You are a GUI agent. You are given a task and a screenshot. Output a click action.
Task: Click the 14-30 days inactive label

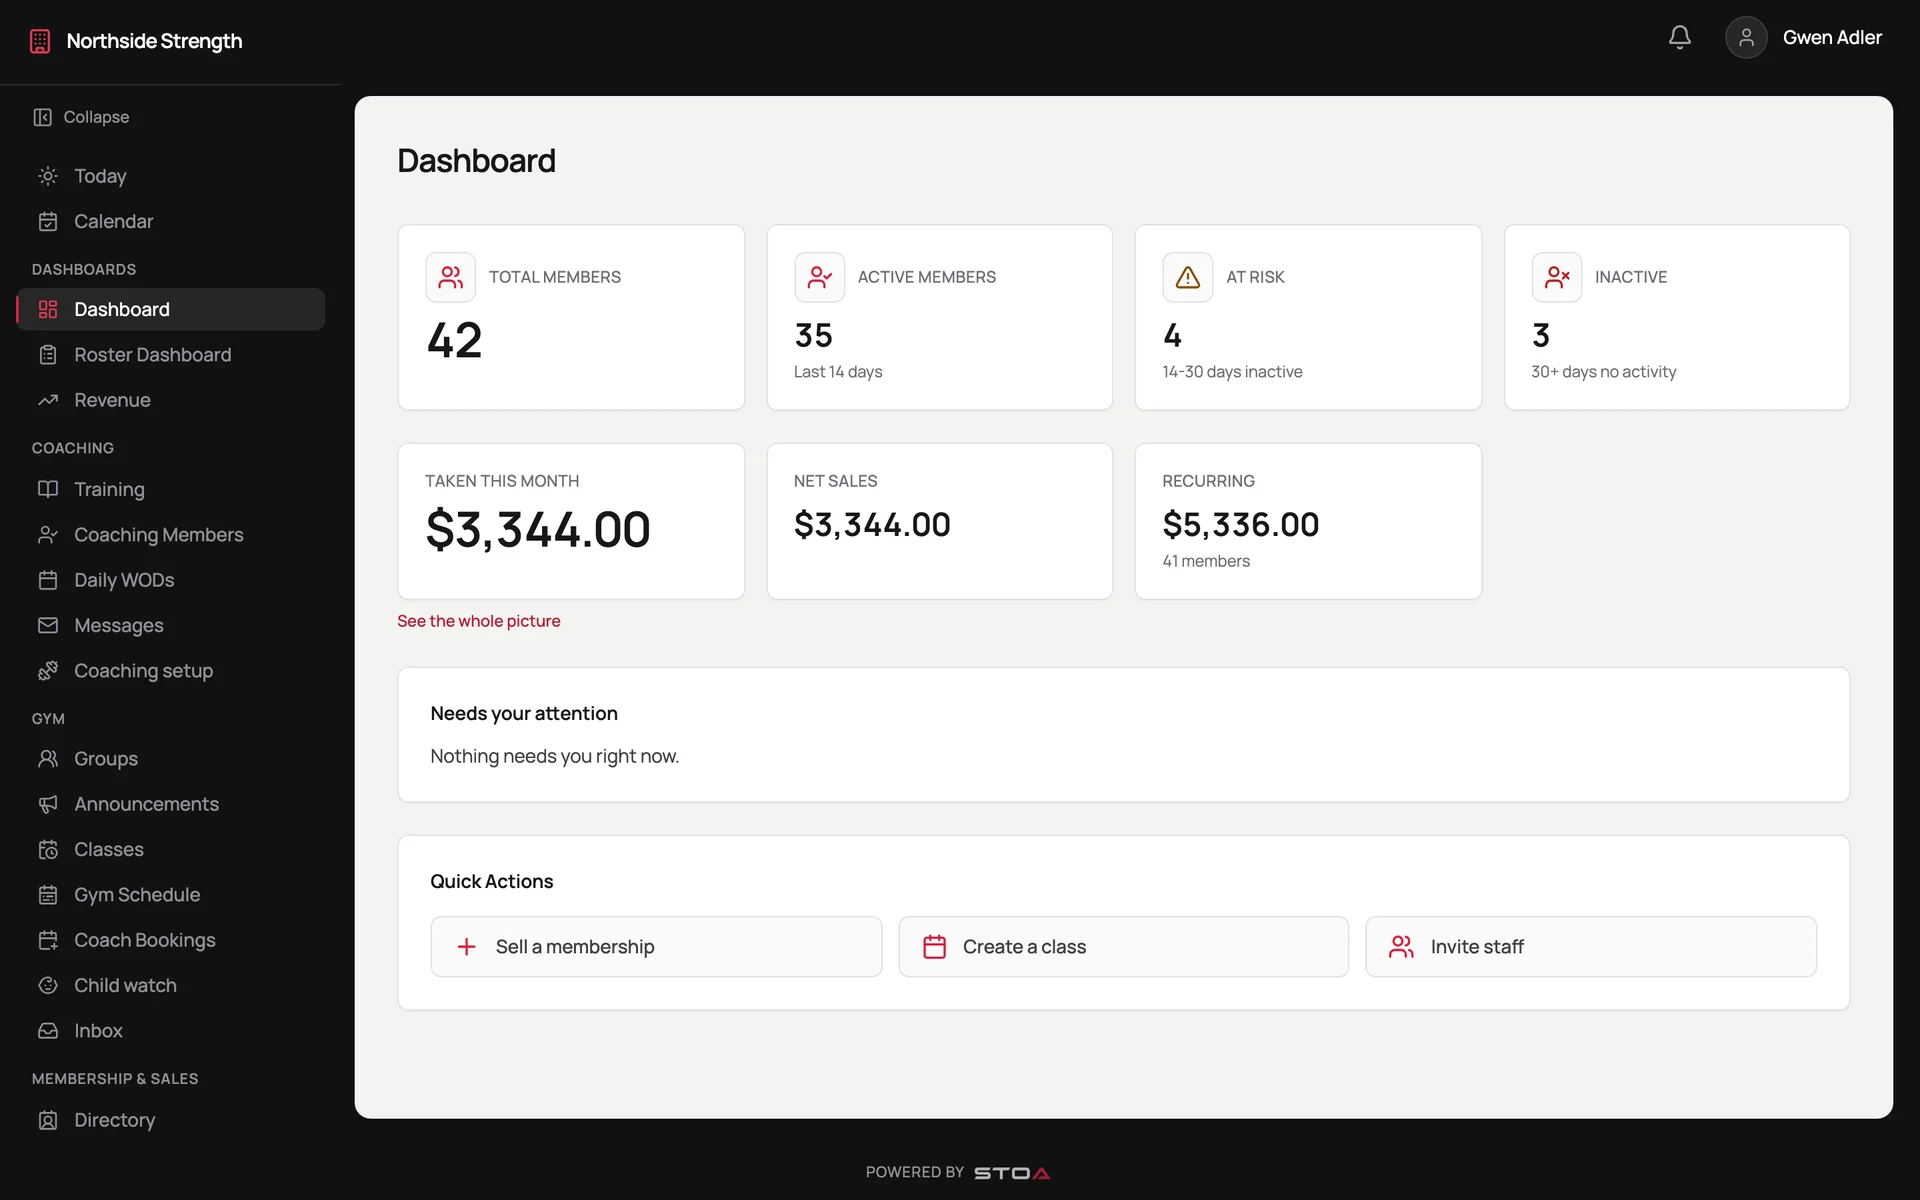coord(1232,372)
